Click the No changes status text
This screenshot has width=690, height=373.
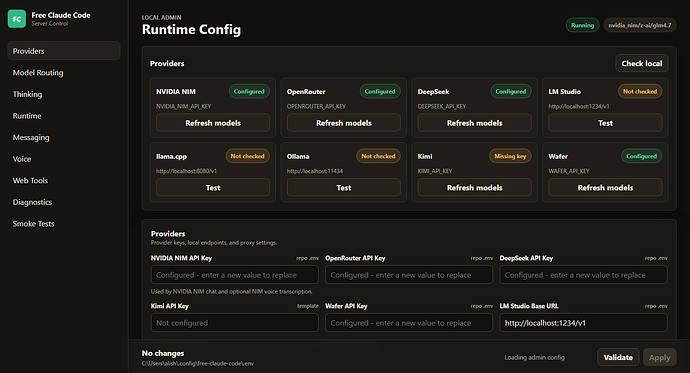pos(163,353)
